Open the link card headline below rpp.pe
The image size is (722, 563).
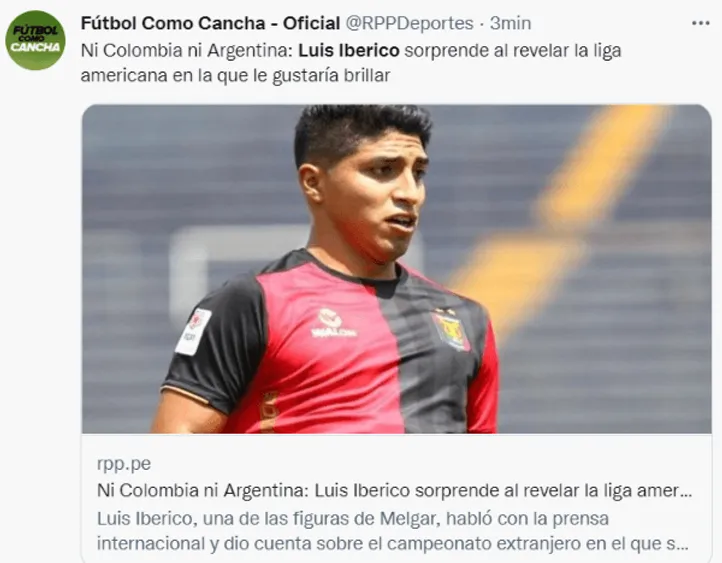395,491
